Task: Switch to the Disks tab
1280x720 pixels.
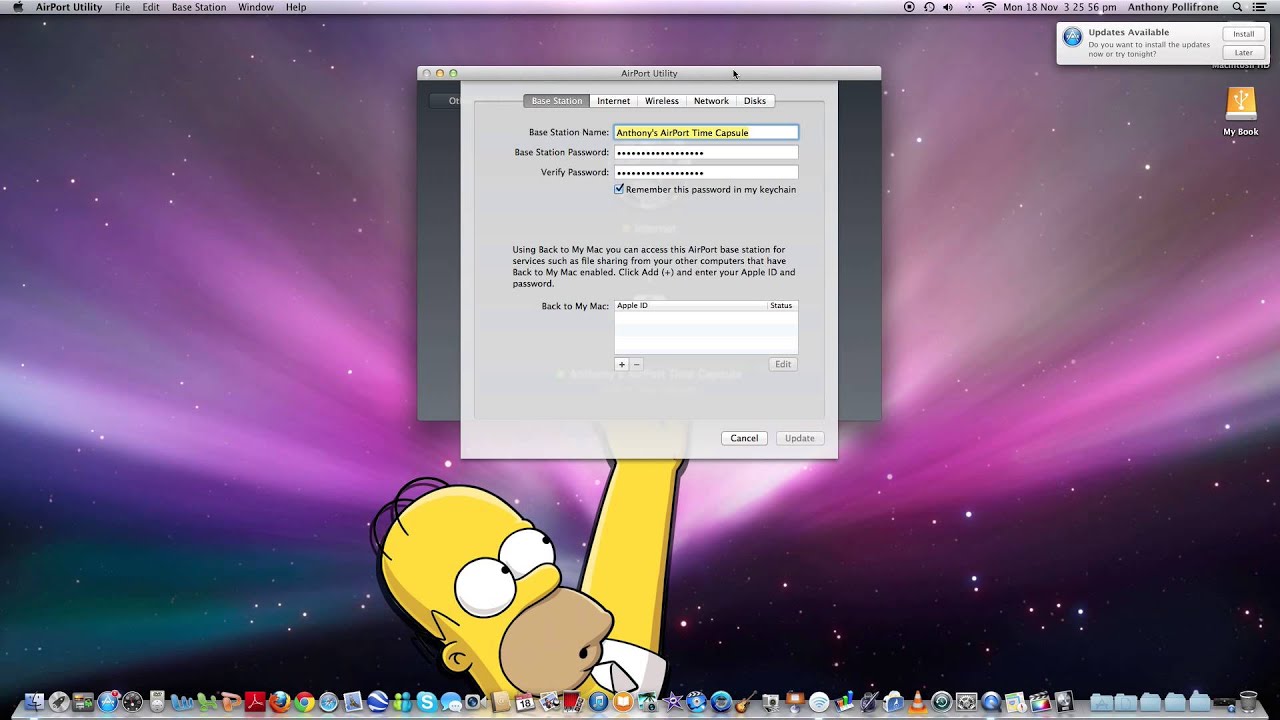Action: tap(755, 101)
